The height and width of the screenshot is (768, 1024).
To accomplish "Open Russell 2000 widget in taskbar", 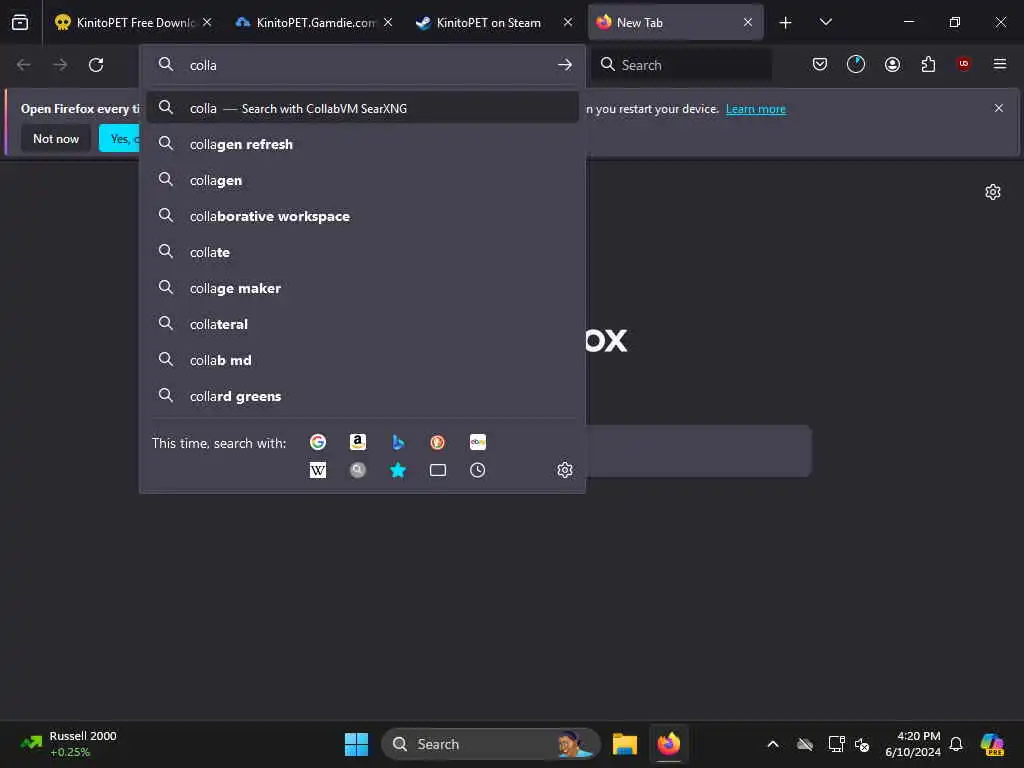I will click(69, 744).
